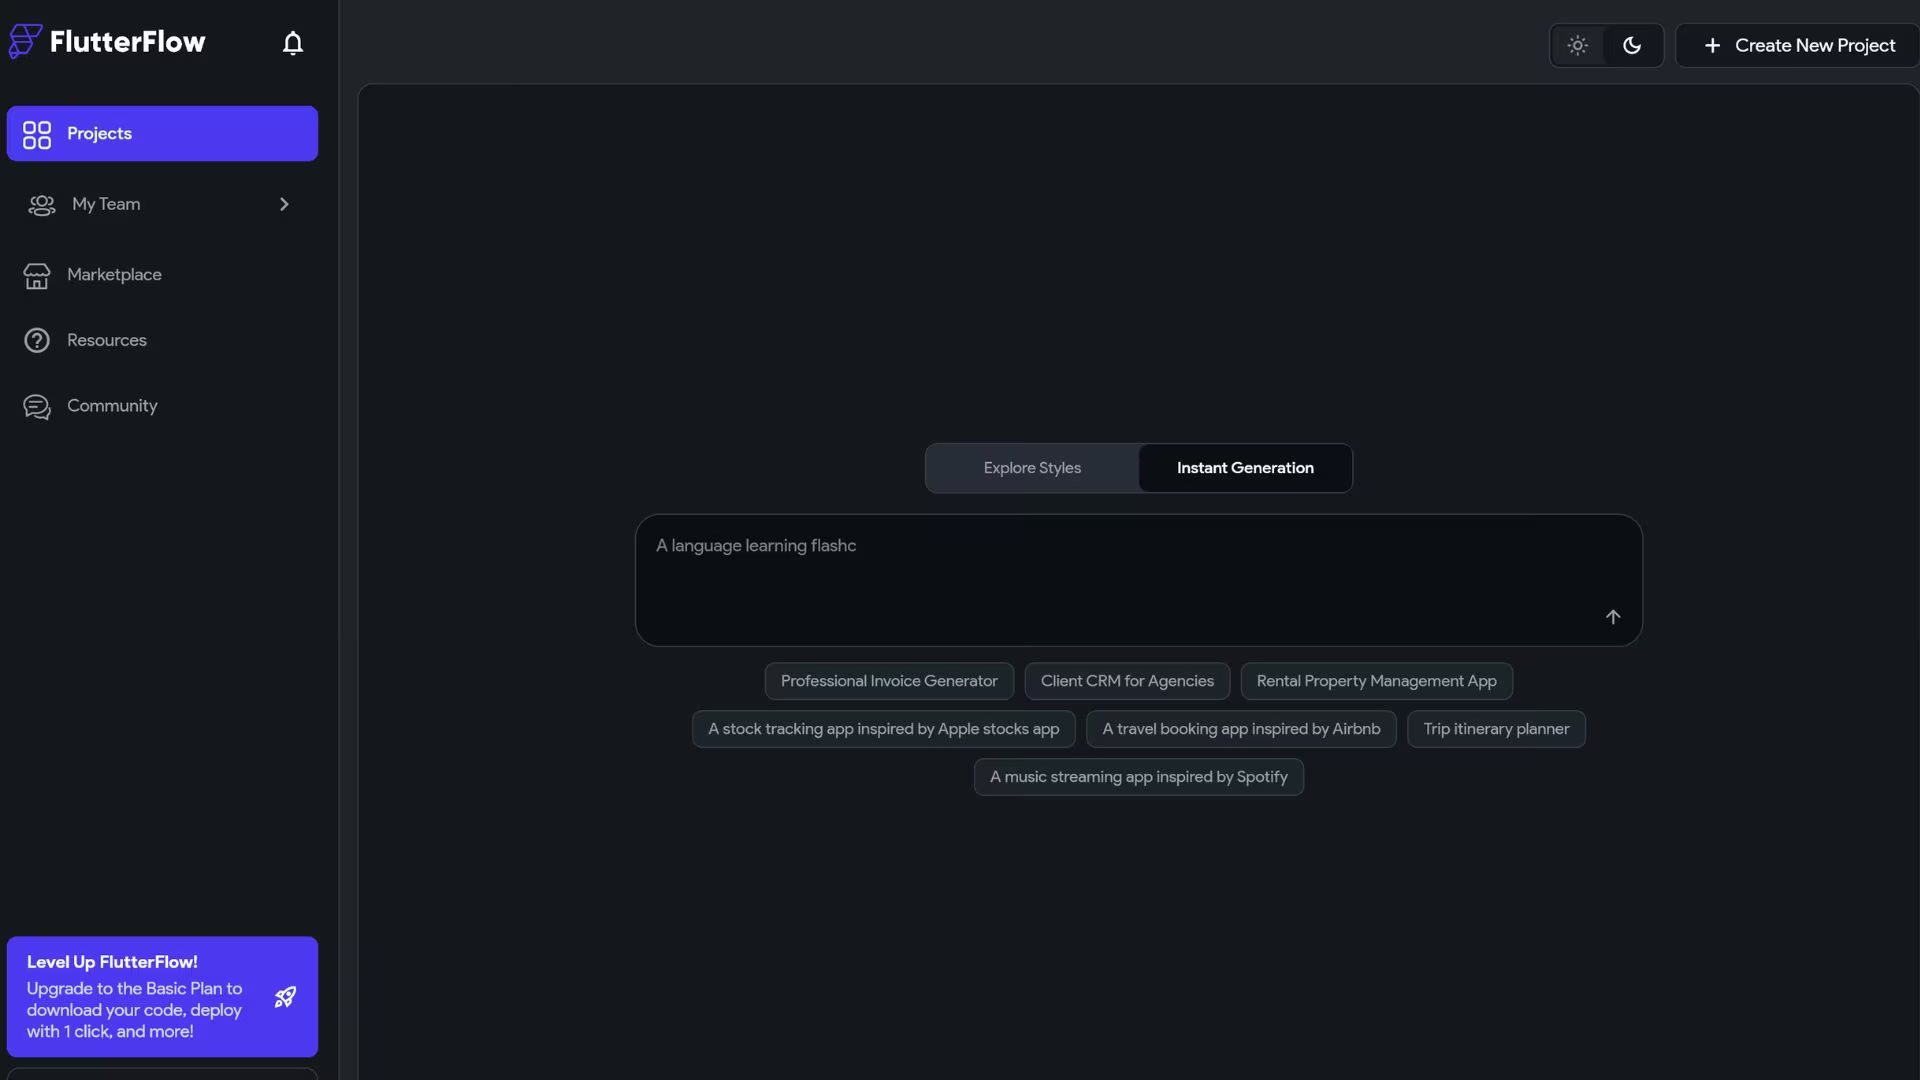Switch to the Explore Styles tab

point(1032,468)
